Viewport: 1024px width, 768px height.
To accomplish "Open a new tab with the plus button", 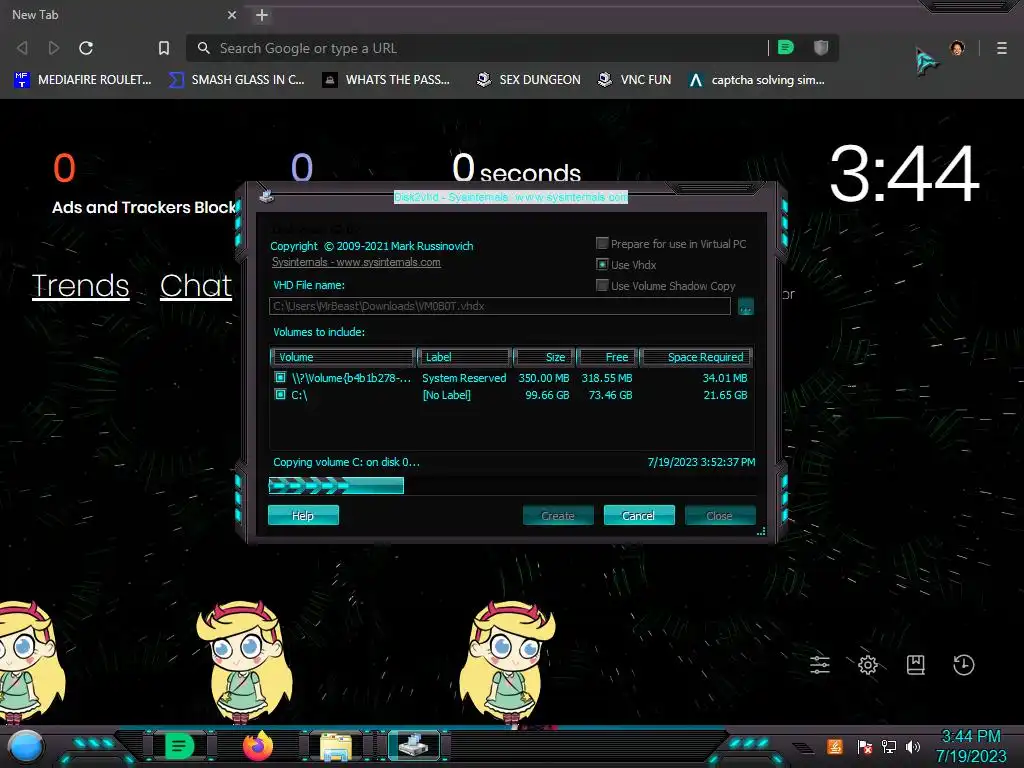I will pos(262,15).
